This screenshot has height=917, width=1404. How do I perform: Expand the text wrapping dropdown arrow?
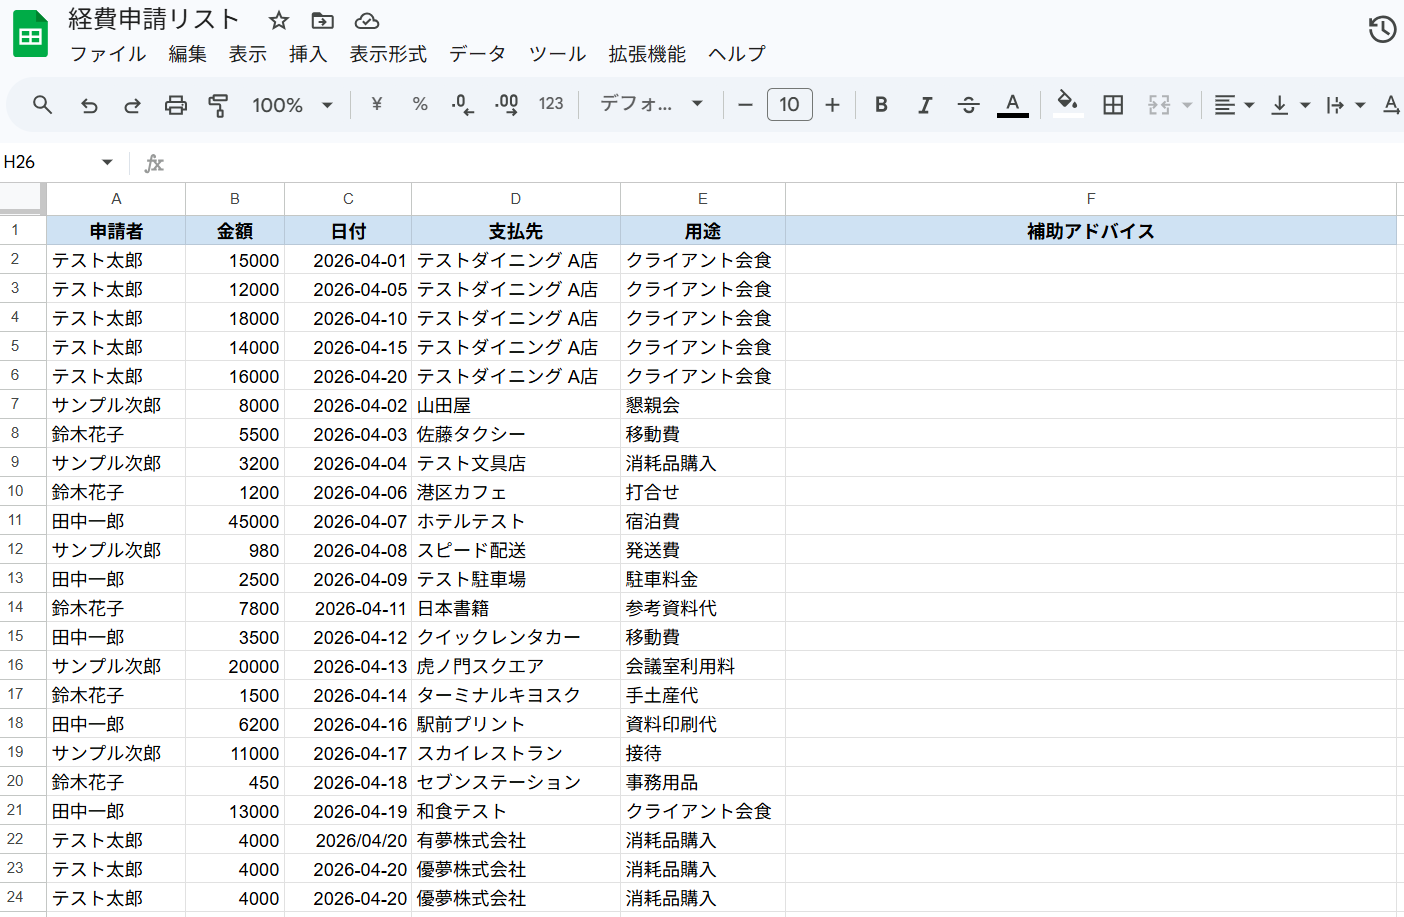click(1360, 104)
